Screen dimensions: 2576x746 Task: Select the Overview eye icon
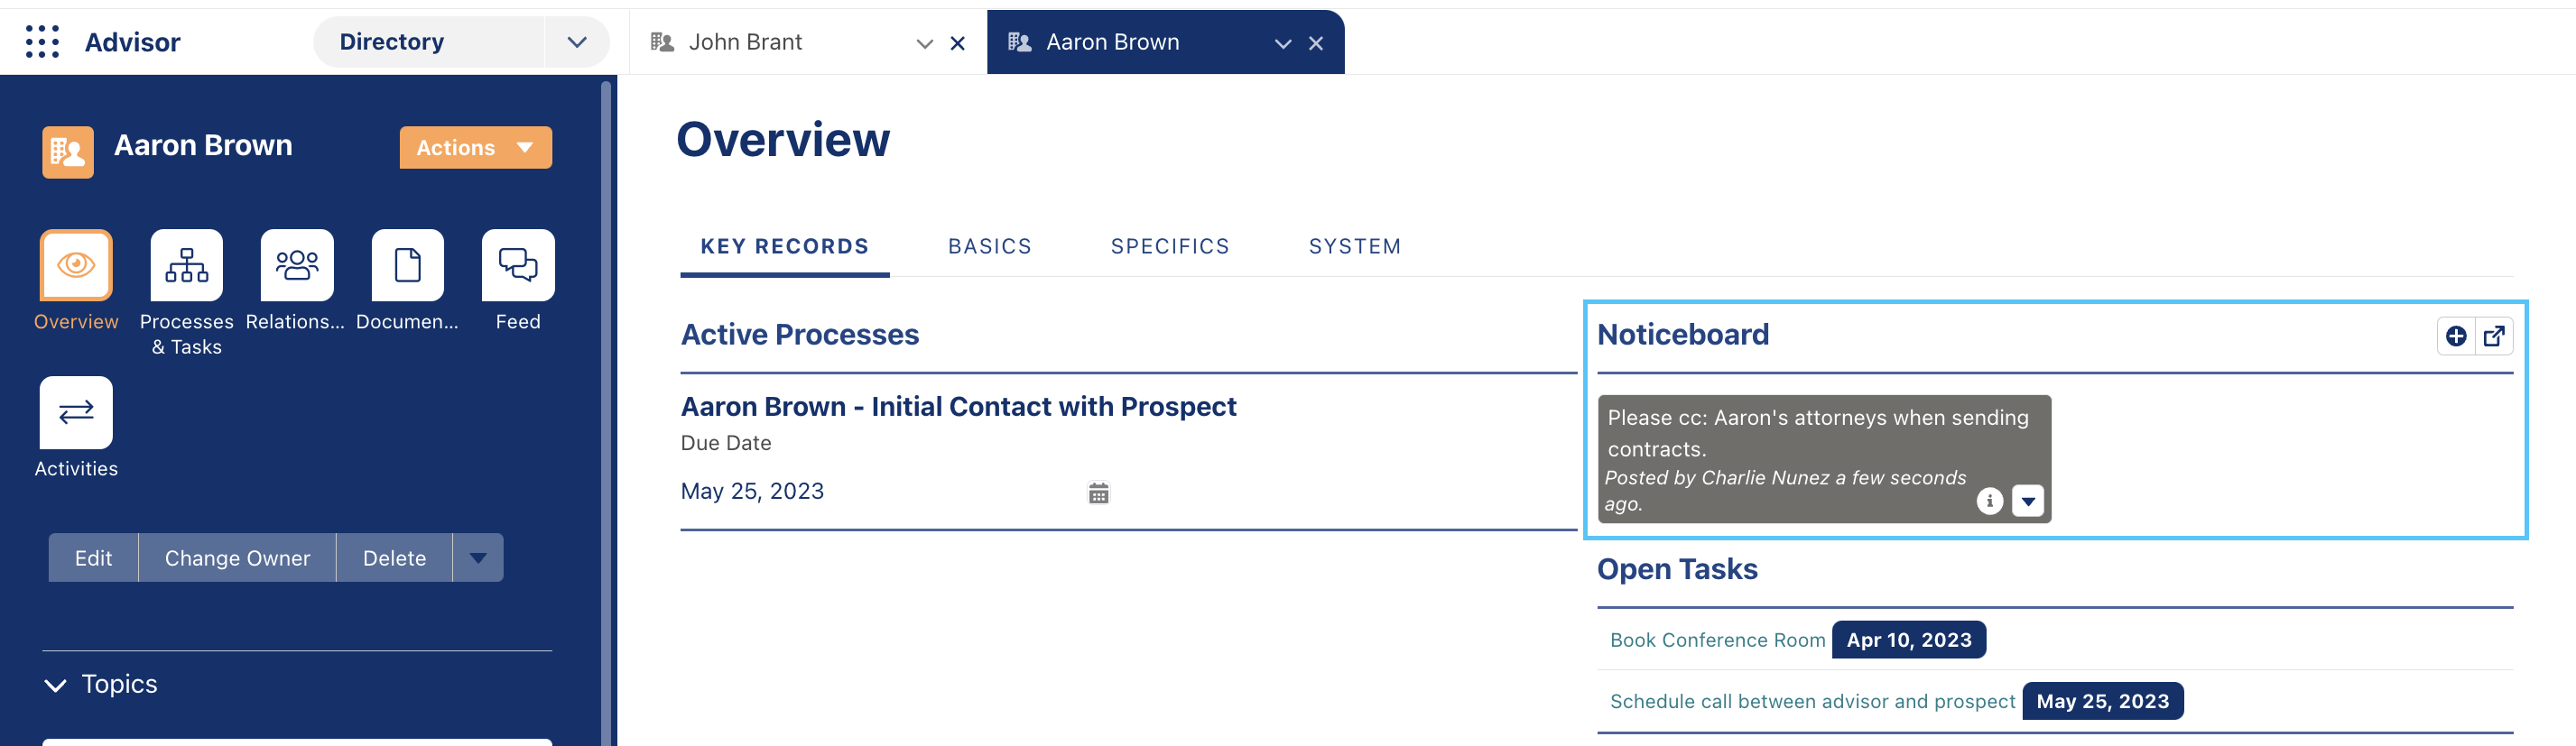76,265
